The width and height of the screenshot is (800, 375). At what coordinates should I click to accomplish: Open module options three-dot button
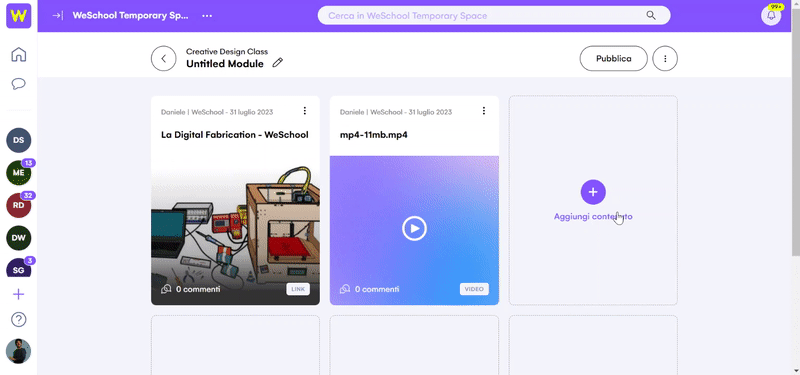[x=665, y=59]
